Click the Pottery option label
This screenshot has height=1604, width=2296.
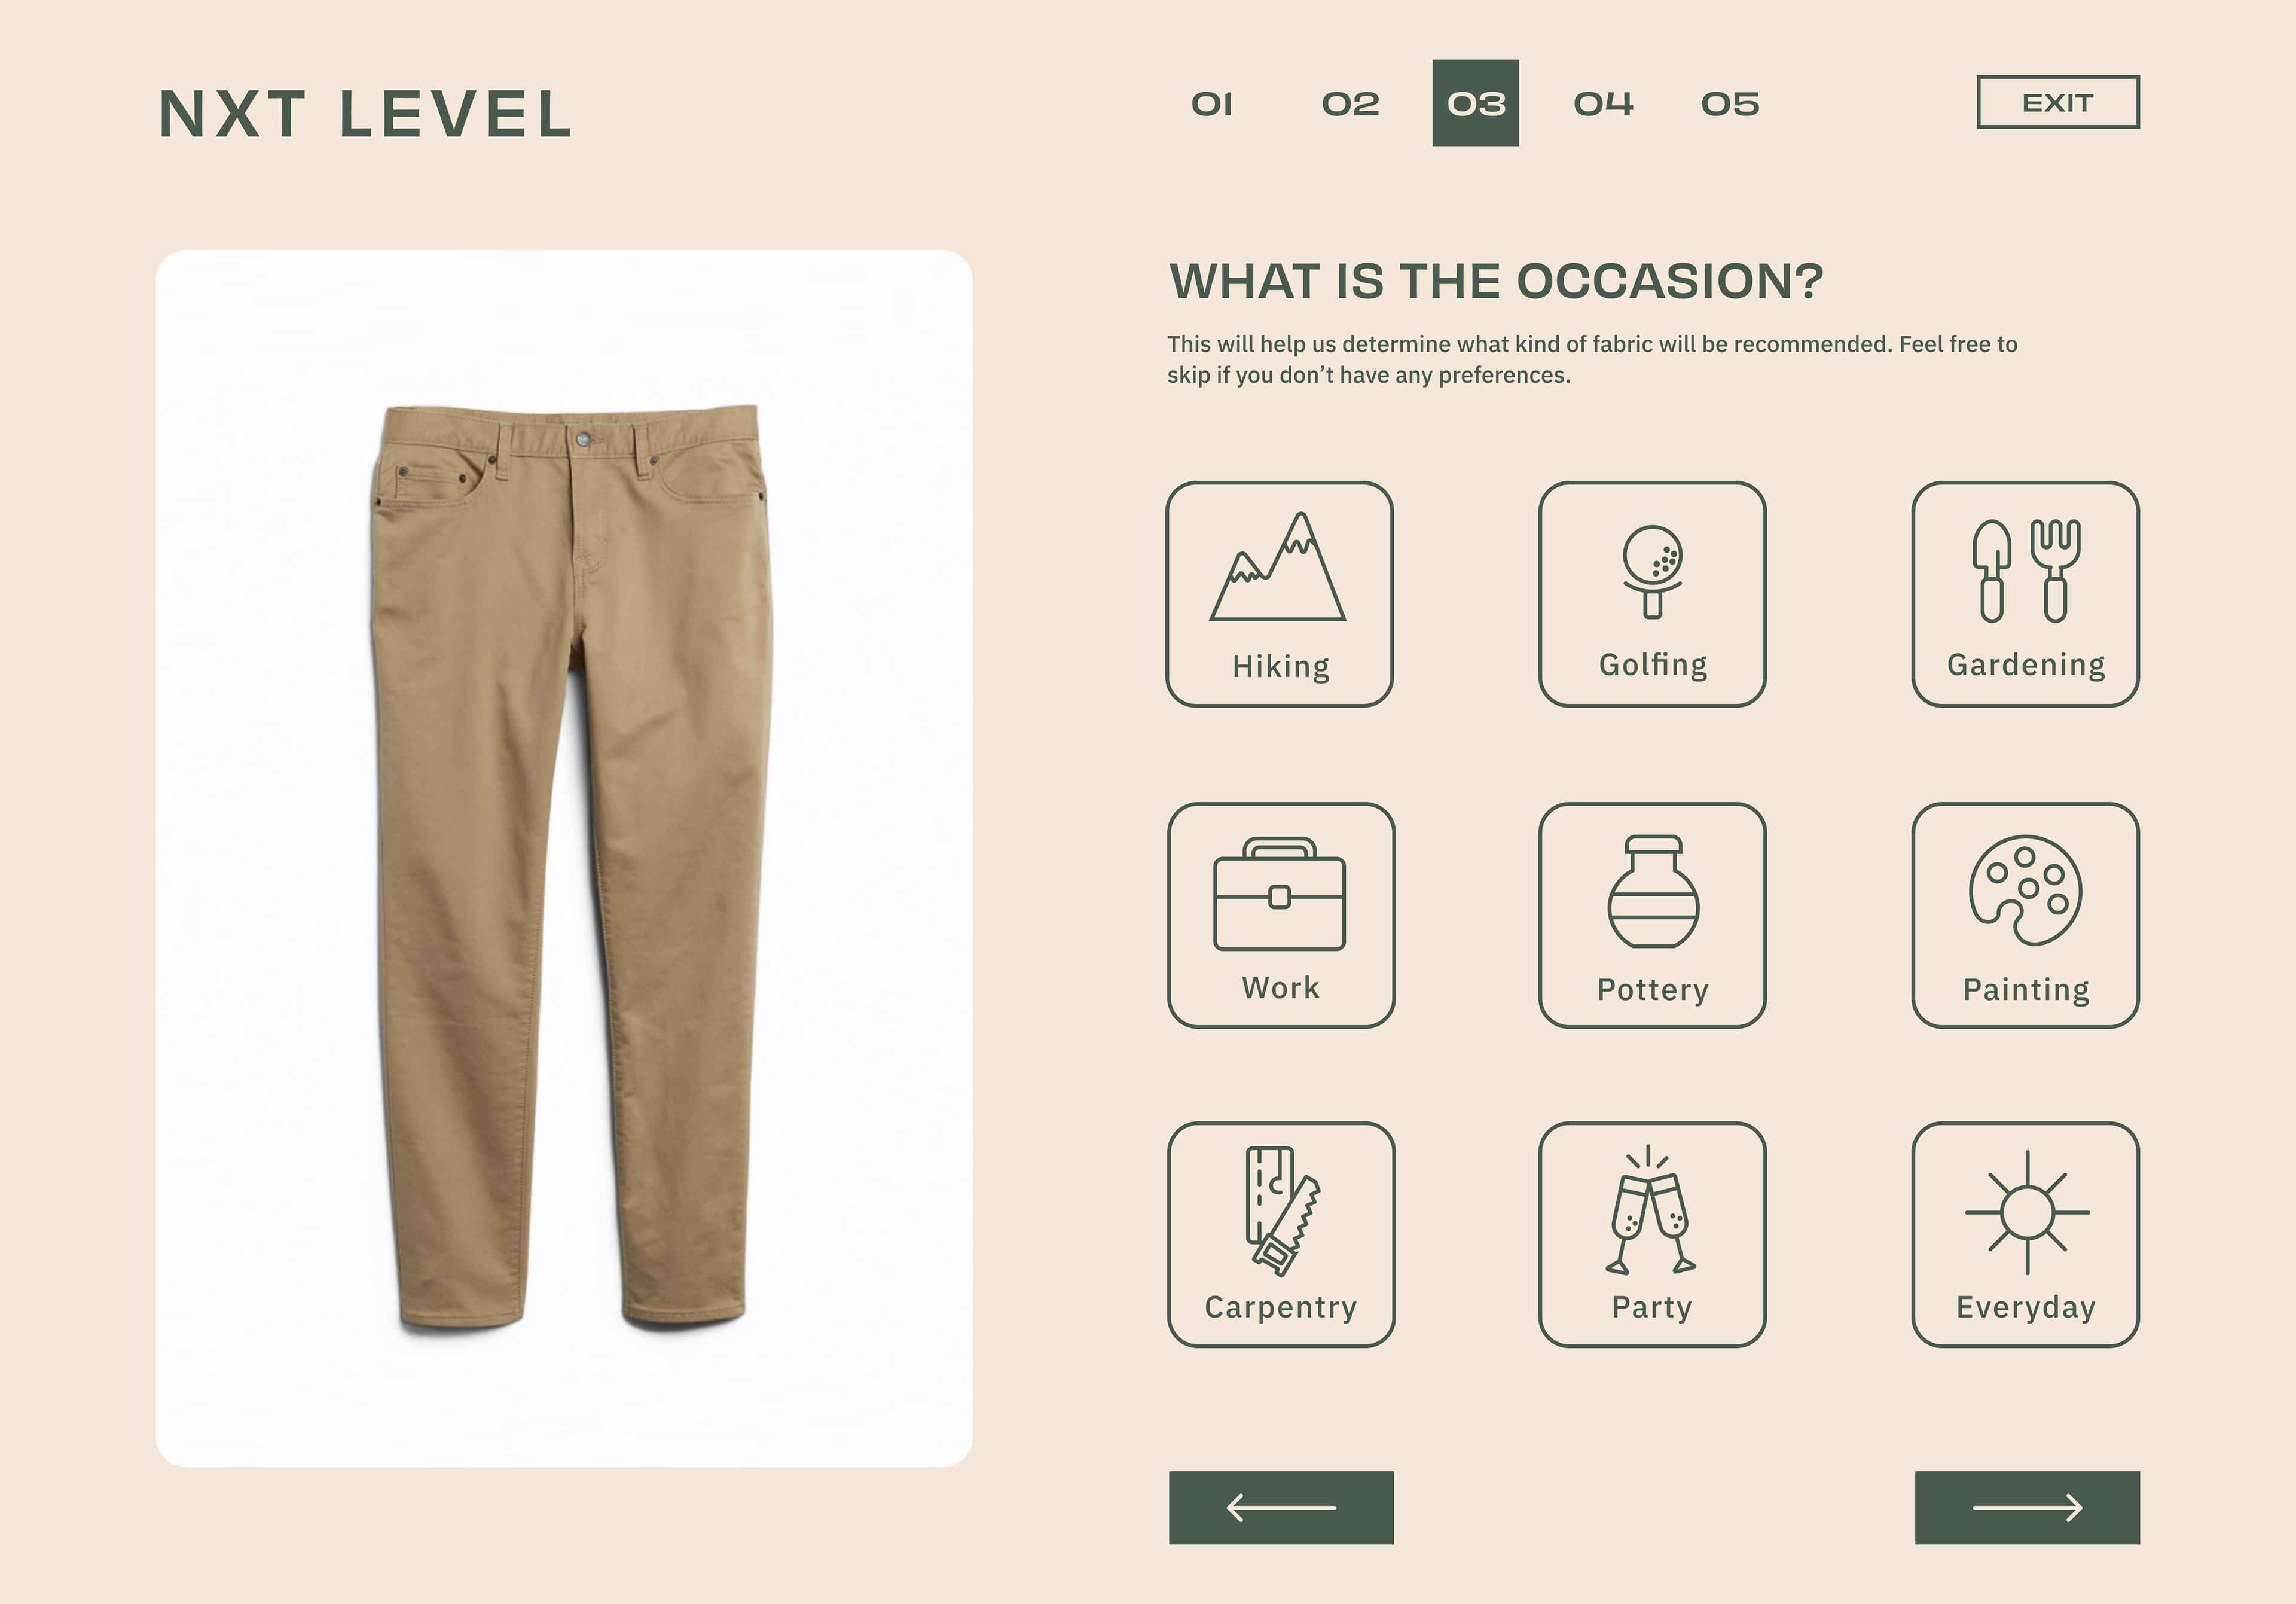pos(1653,990)
